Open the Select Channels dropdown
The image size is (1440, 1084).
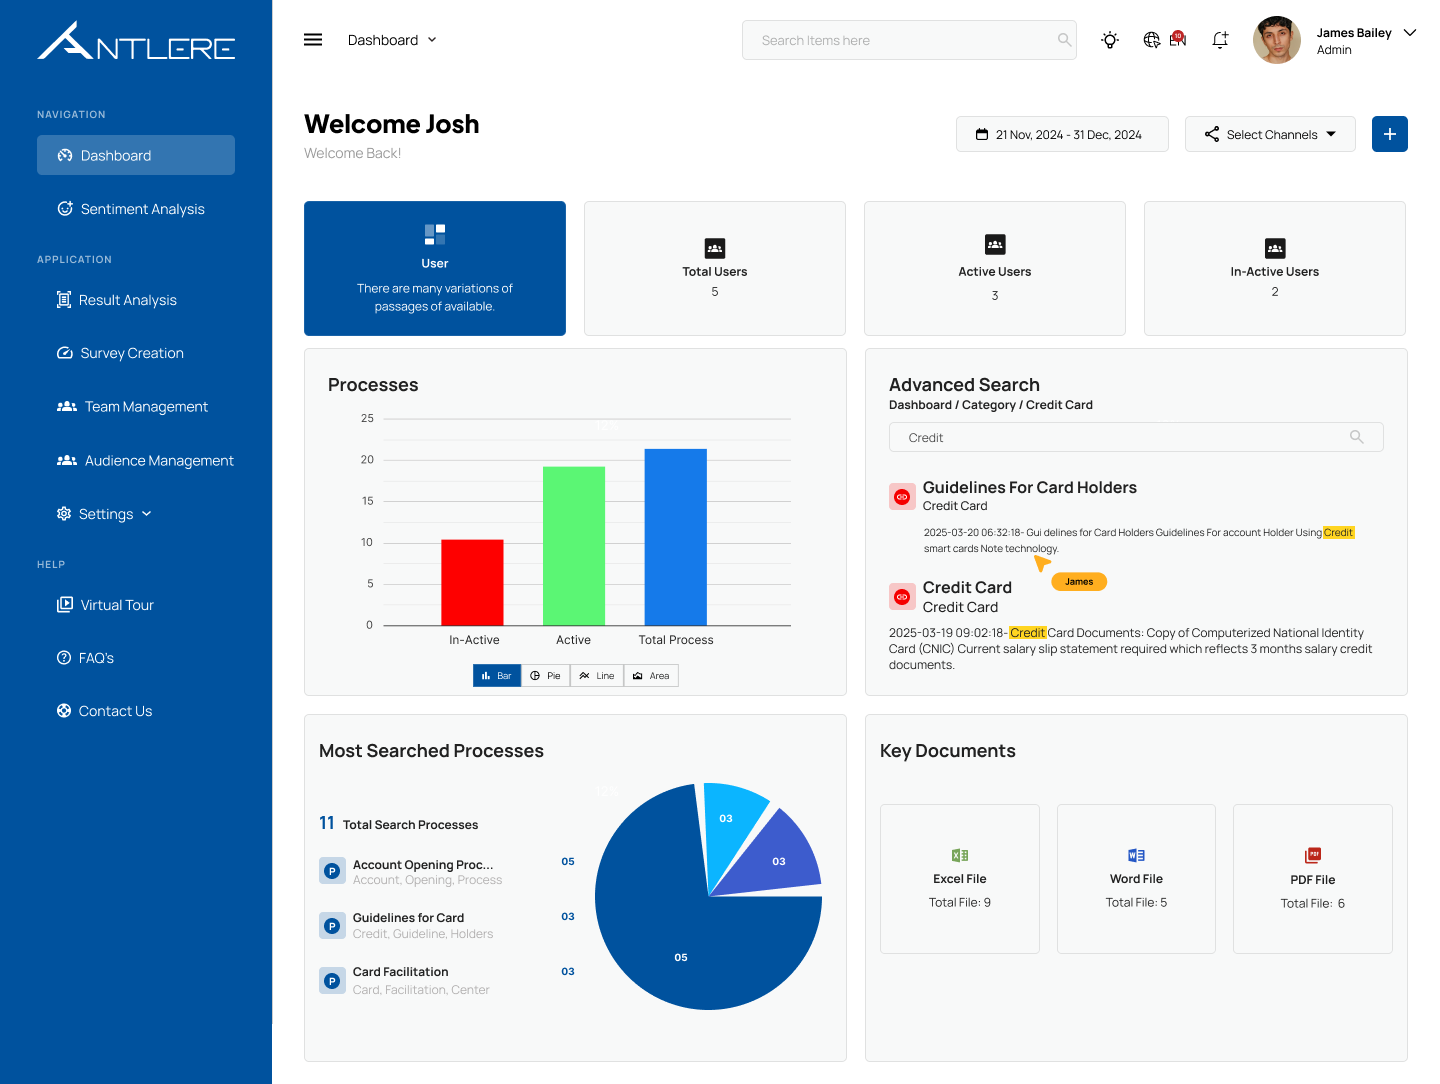1270,133
